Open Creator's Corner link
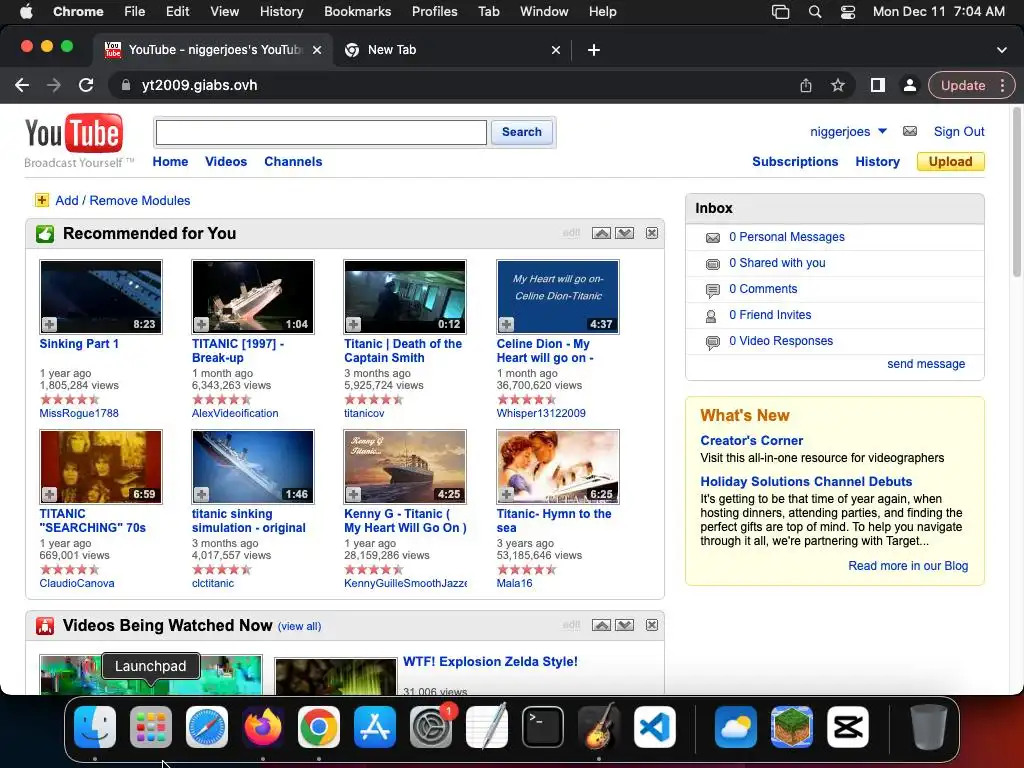The height and width of the screenshot is (768, 1024). (751, 440)
